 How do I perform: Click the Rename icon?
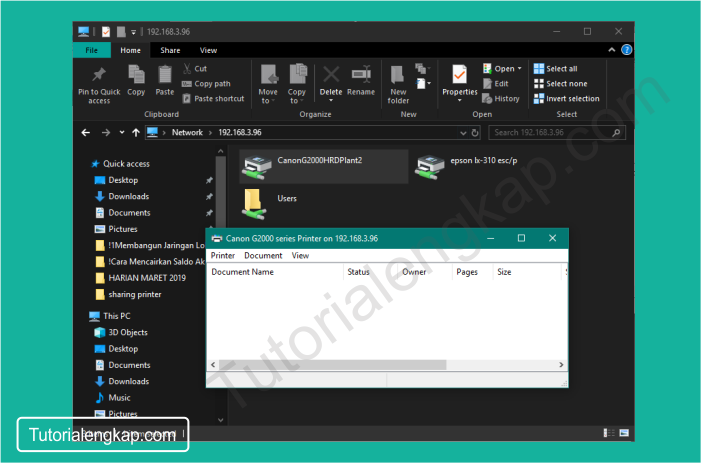361,75
